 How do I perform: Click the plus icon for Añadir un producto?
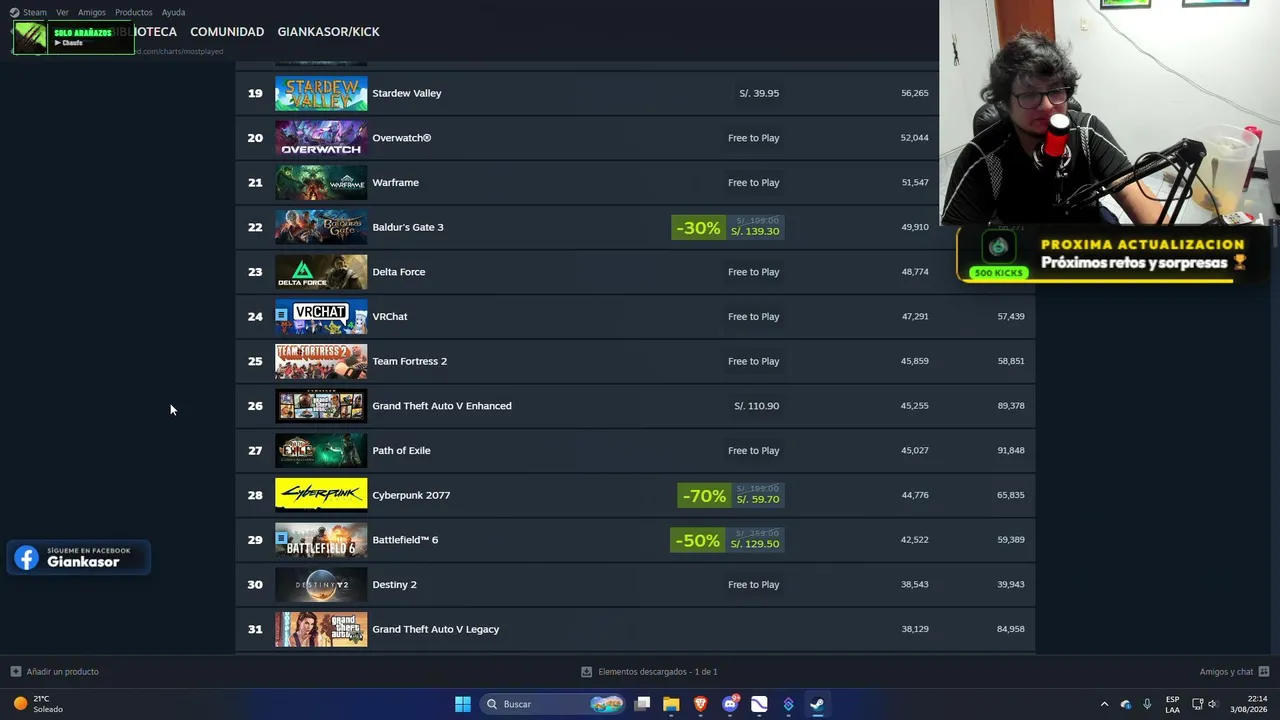pyautogui.click(x=15, y=672)
